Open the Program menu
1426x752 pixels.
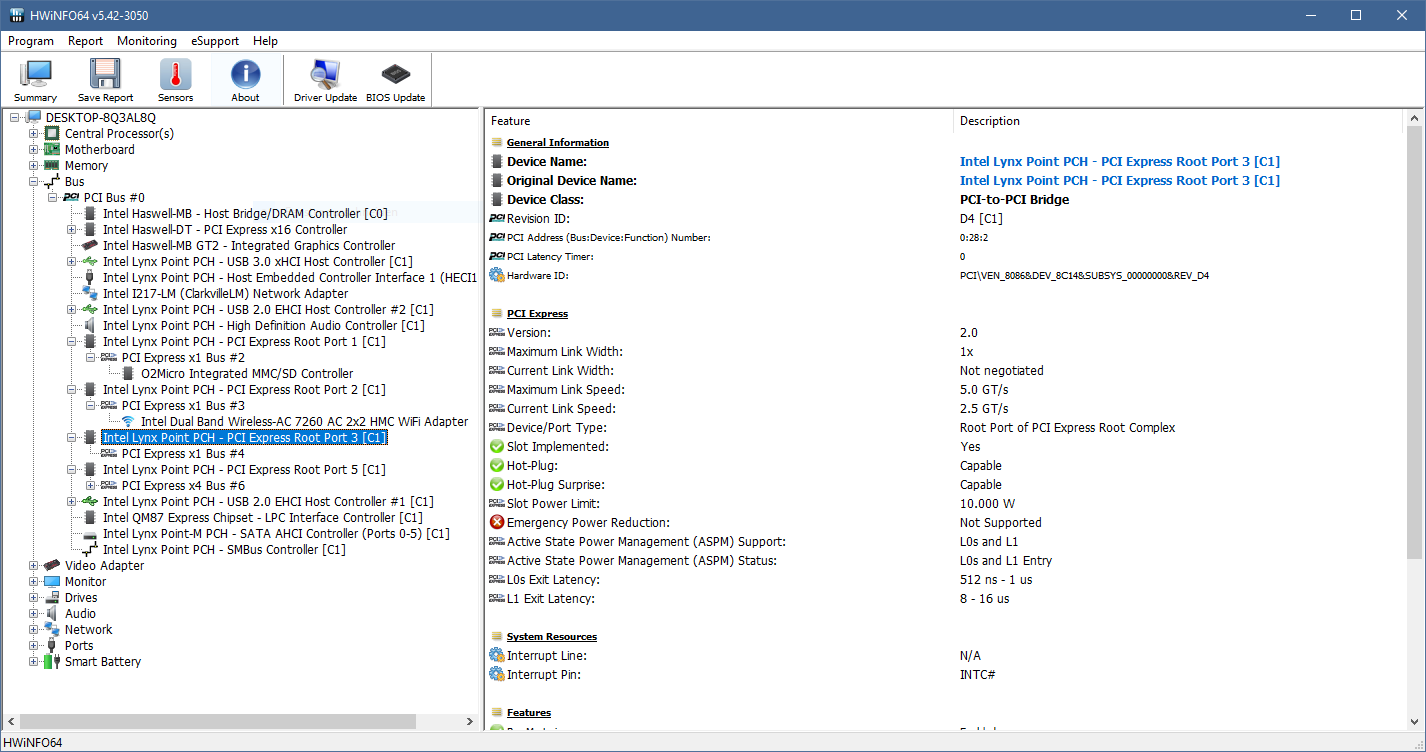coord(31,41)
